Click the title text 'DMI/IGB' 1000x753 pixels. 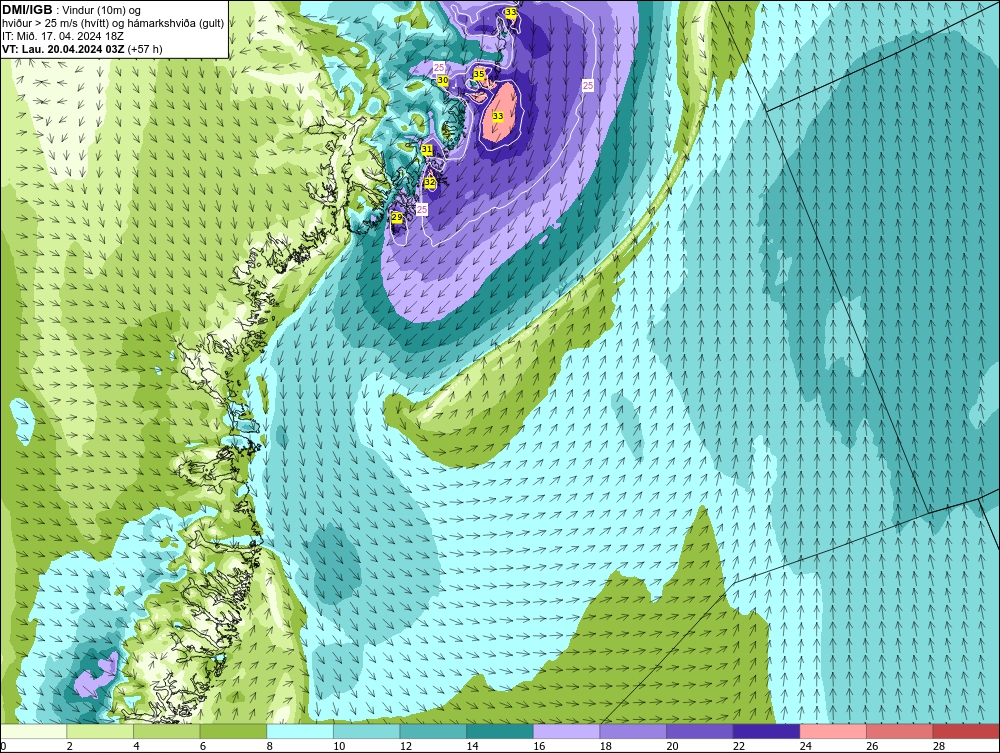(x=27, y=10)
